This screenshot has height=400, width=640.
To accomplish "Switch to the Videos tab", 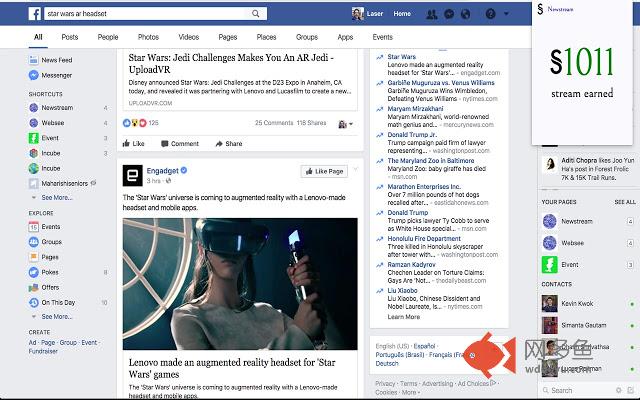I will 189,37.
